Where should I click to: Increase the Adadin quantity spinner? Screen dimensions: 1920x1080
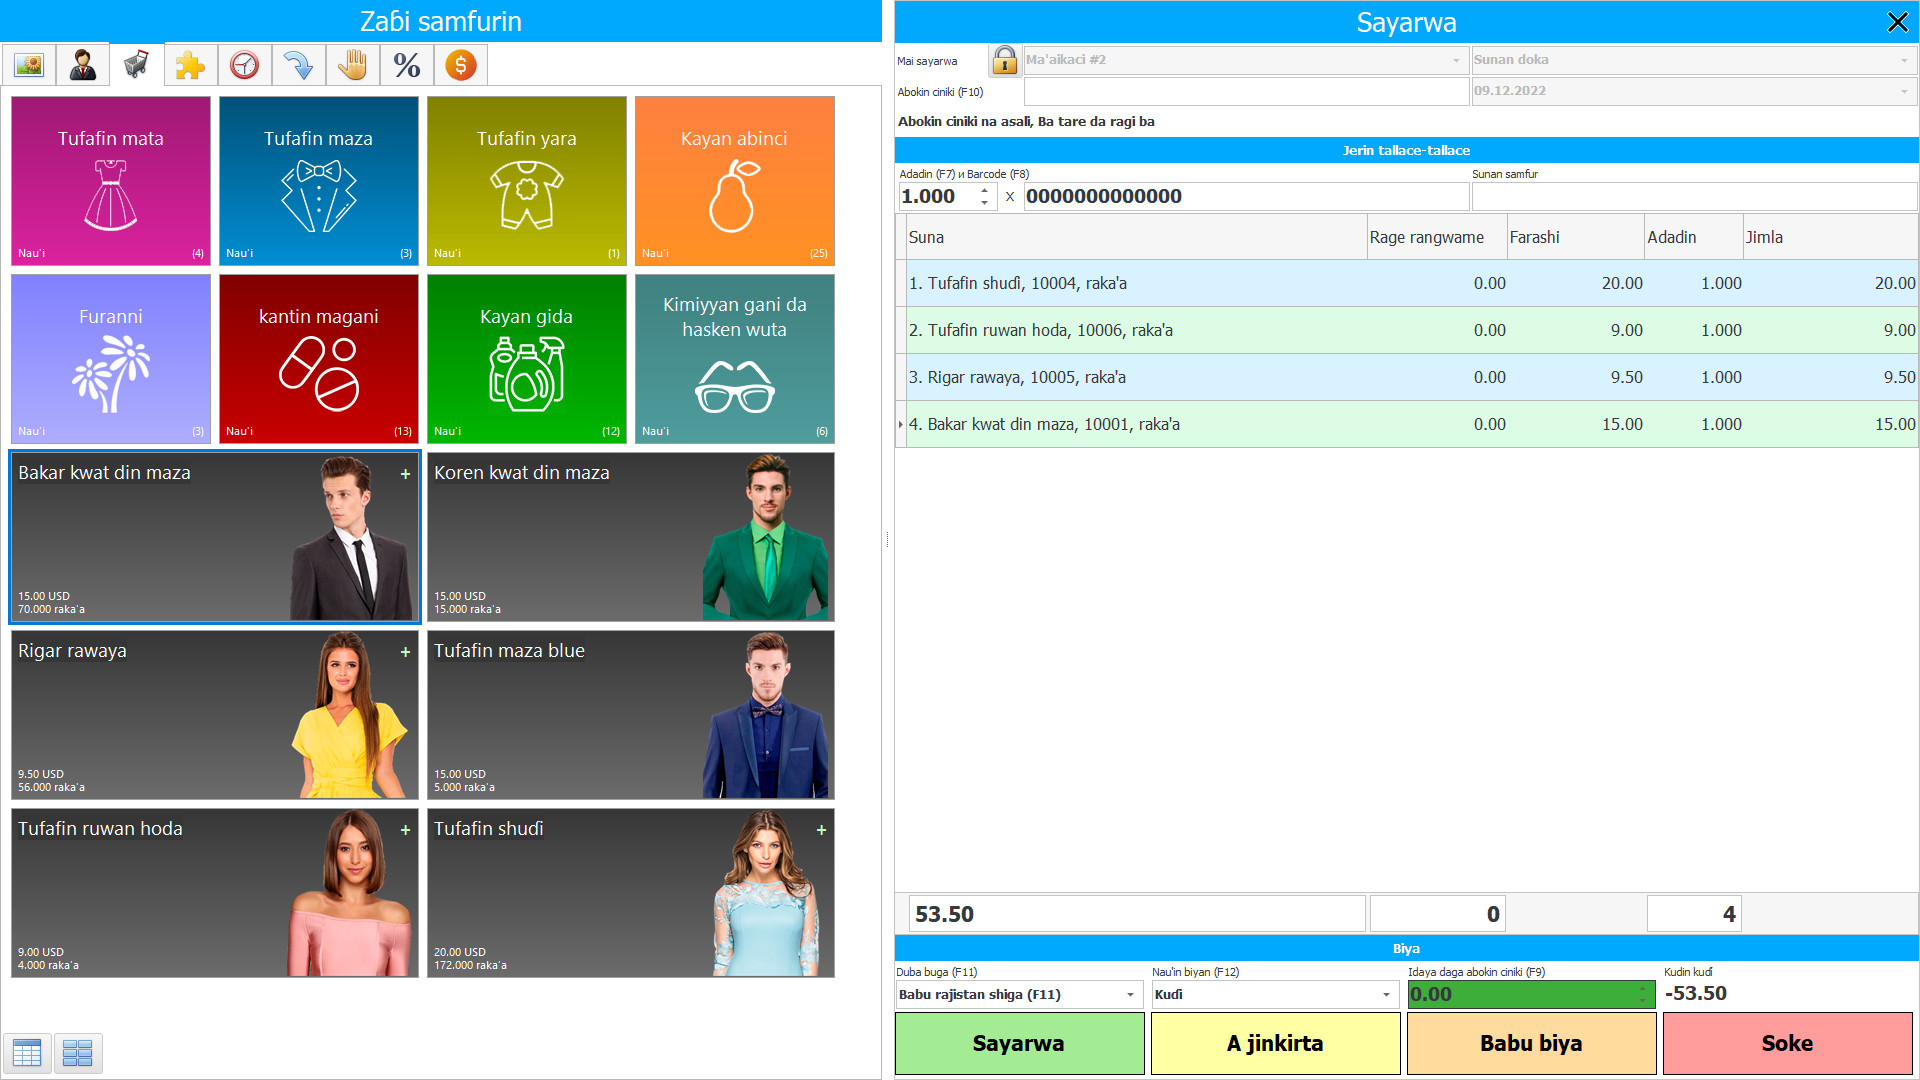coord(985,190)
